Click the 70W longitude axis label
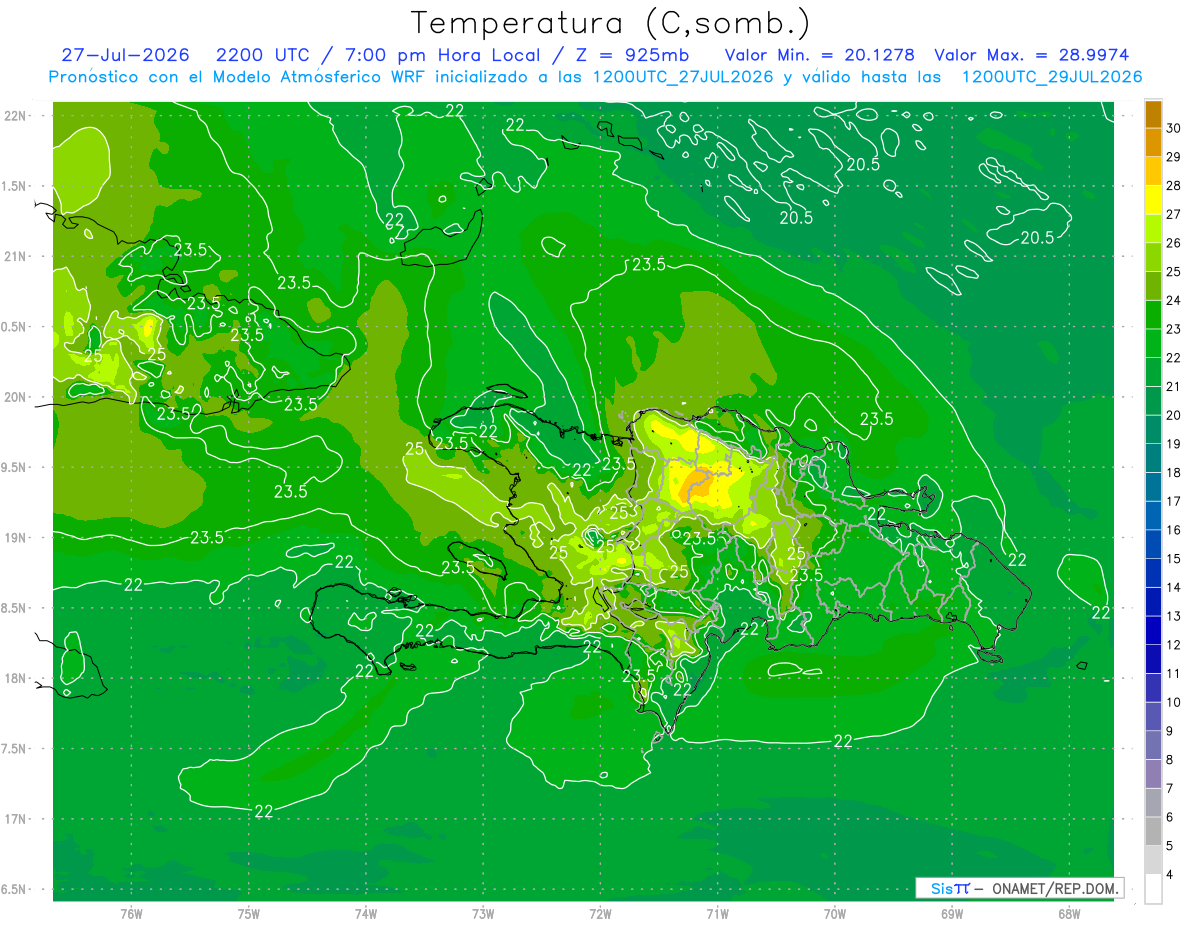The width and height of the screenshot is (1200, 927). tap(834, 913)
